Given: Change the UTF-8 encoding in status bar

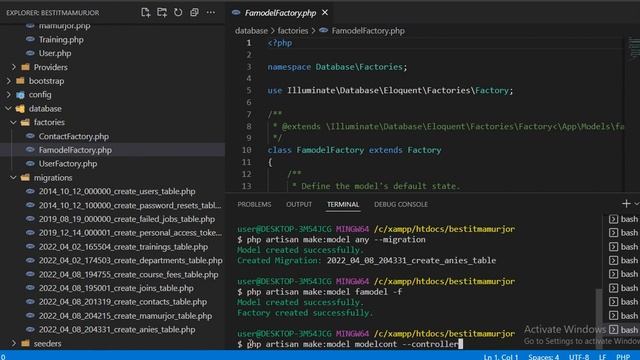Looking at the screenshot, I should [x=579, y=356].
